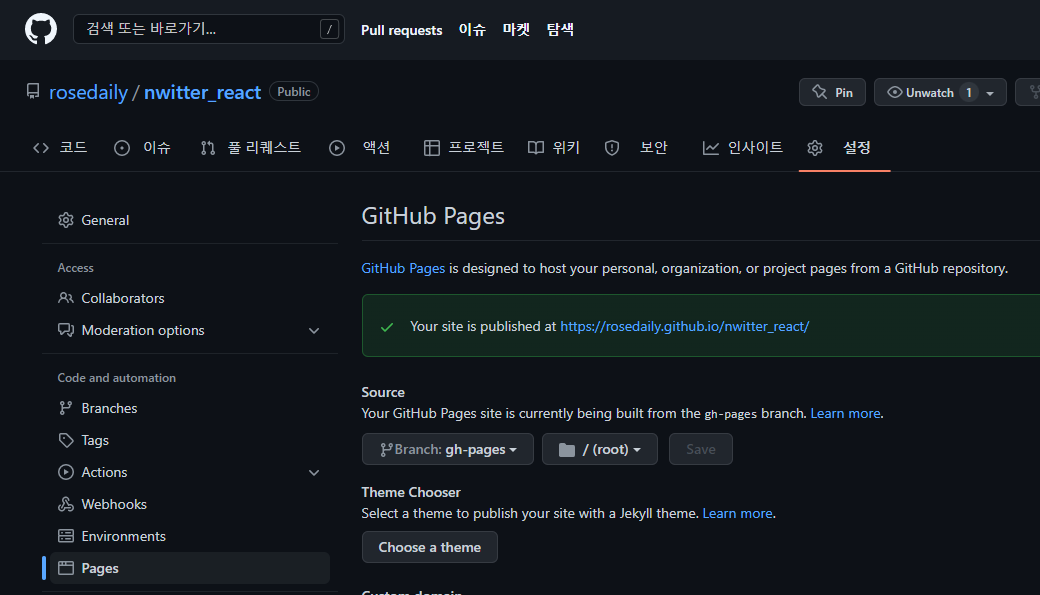
Task: Expand the Moderation options chevron
Action: (314, 331)
